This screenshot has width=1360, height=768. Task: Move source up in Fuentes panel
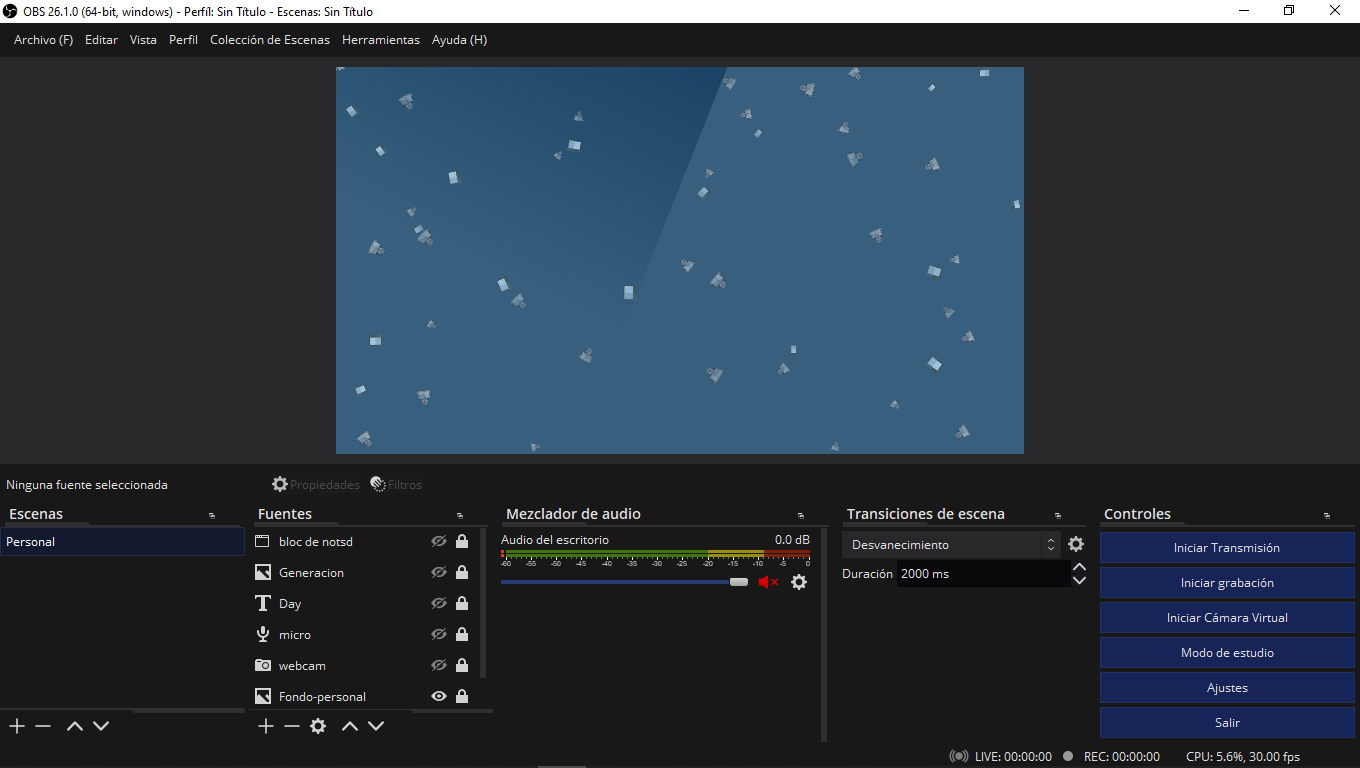(349, 726)
